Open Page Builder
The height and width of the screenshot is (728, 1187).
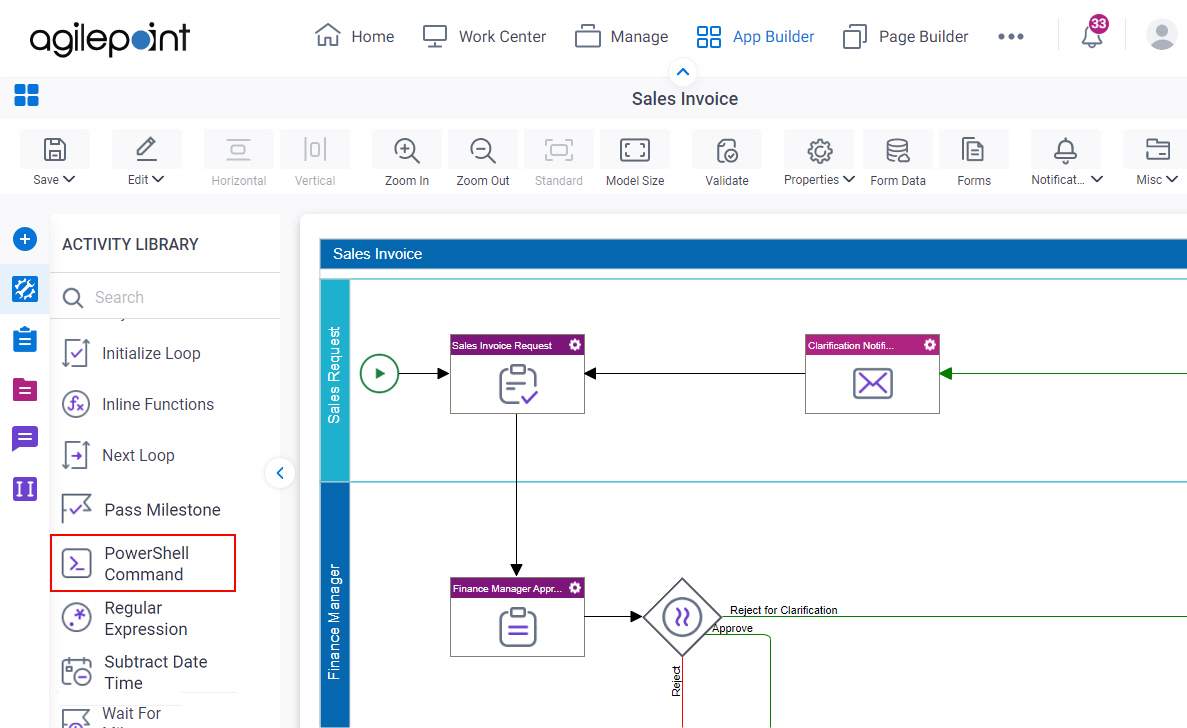[x=905, y=36]
